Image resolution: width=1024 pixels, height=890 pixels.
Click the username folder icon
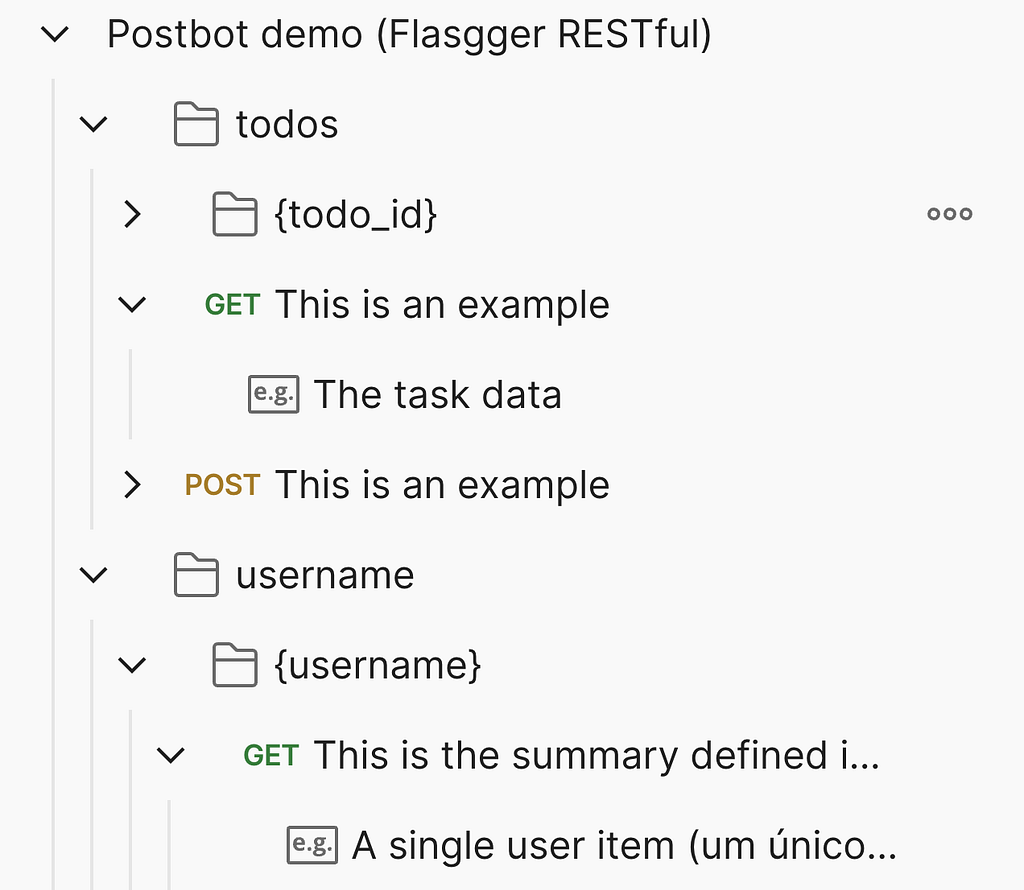tap(196, 575)
